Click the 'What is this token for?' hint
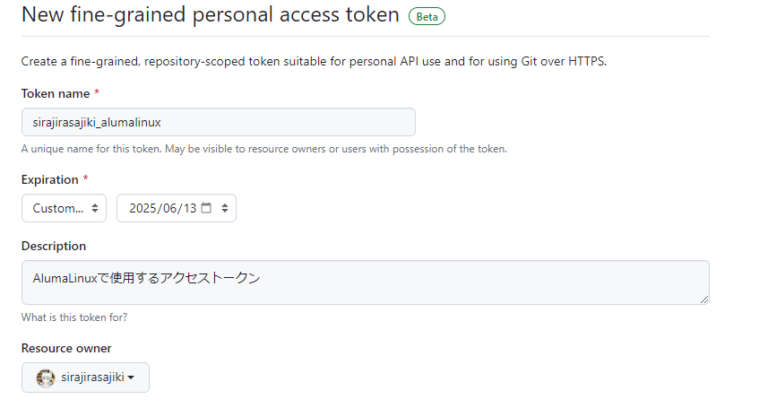The image size is (768, 408). coord(74,317)
